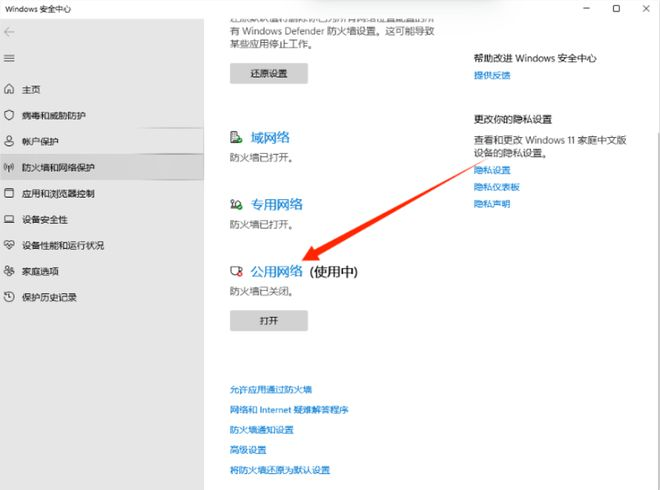Click the home icon beside 主页
This screenshot has width=660, height=490.
coord(9,89)
